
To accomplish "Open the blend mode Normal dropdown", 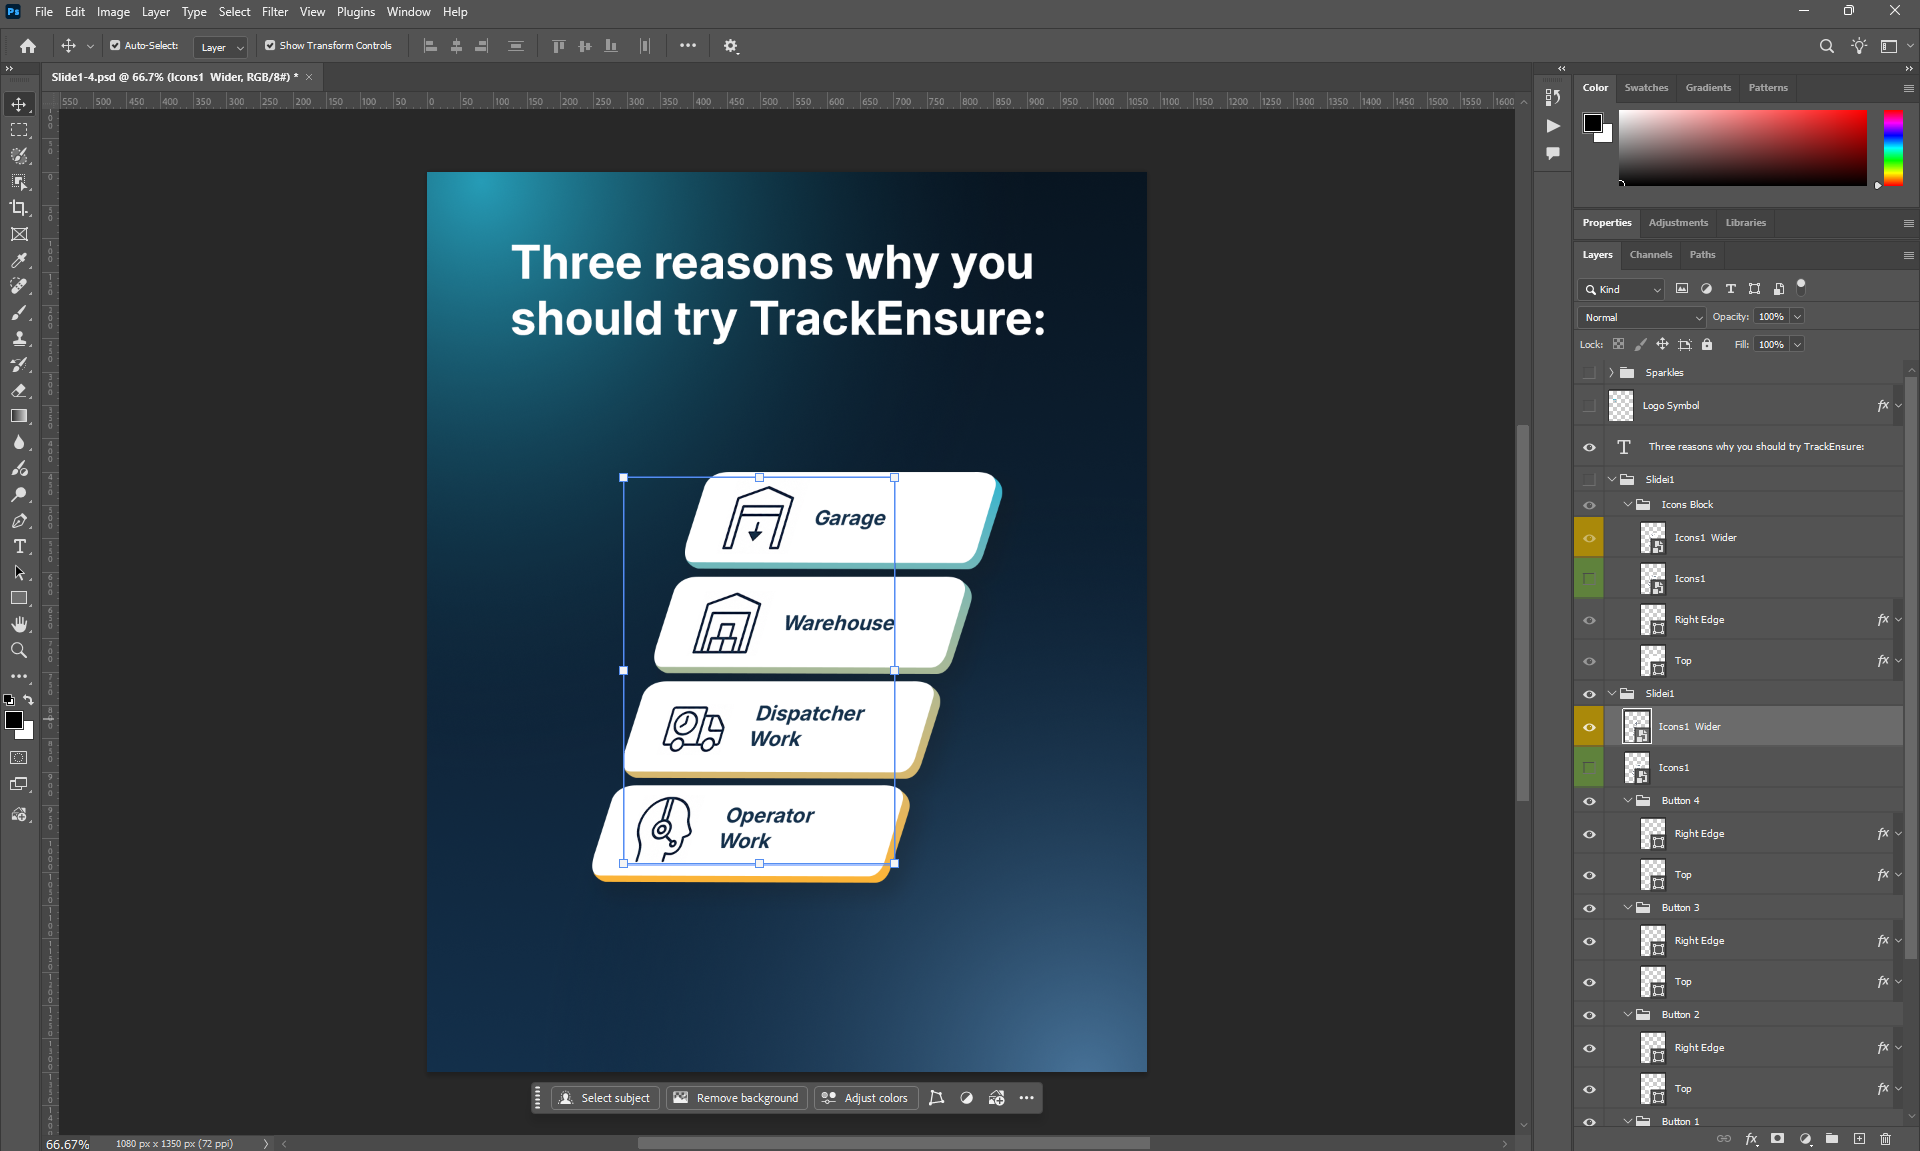I will point(1641,317).
